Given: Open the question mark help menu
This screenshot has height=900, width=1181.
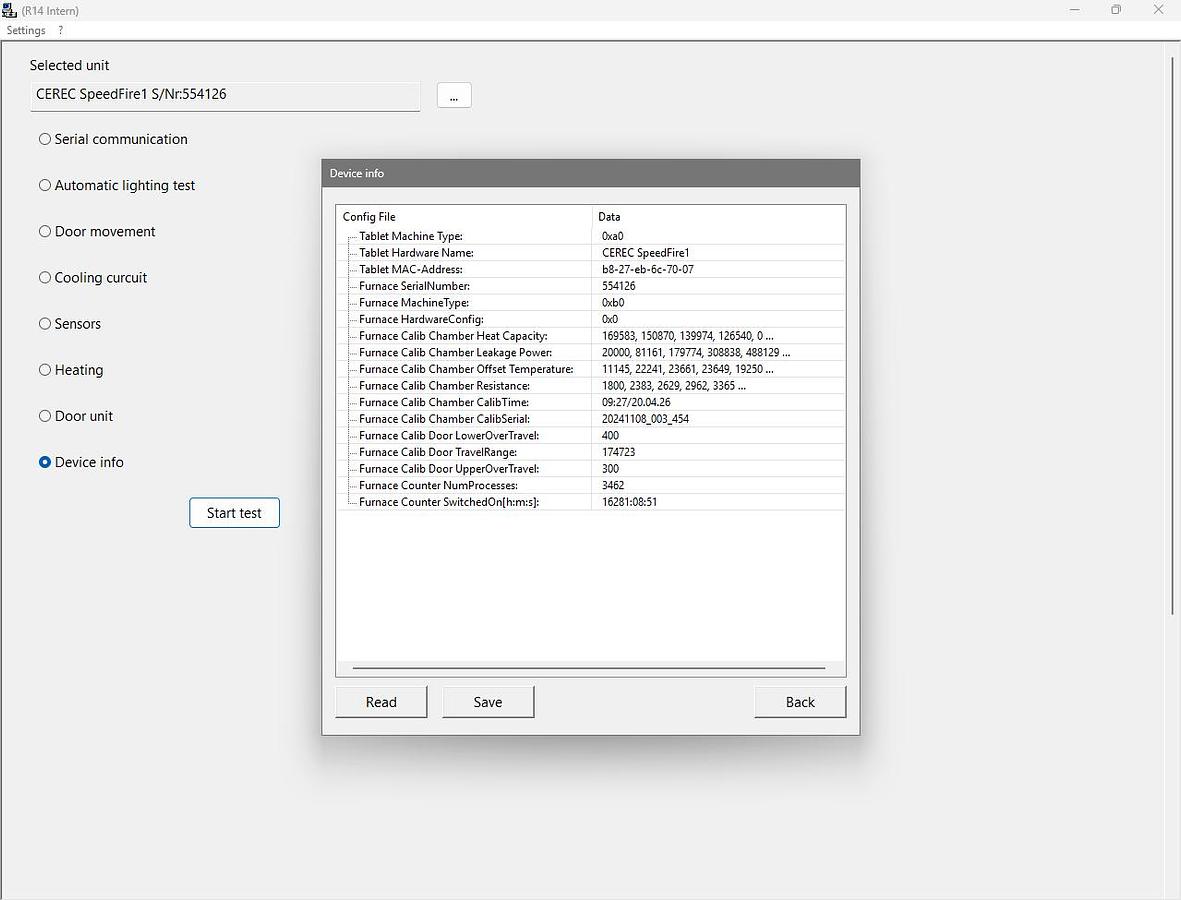Looking at the screenshot, I should click(x=61, y=30).
